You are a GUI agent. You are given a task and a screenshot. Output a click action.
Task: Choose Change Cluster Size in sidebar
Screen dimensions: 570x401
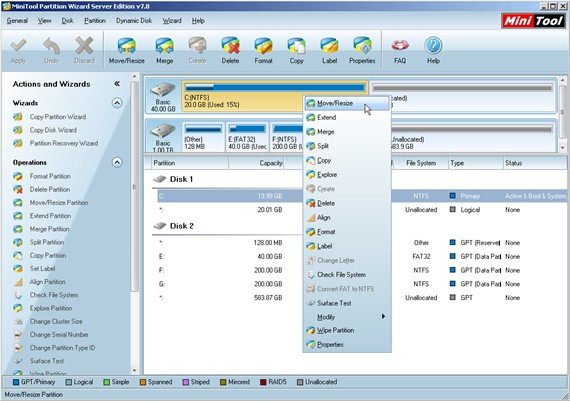click(56, 321)
